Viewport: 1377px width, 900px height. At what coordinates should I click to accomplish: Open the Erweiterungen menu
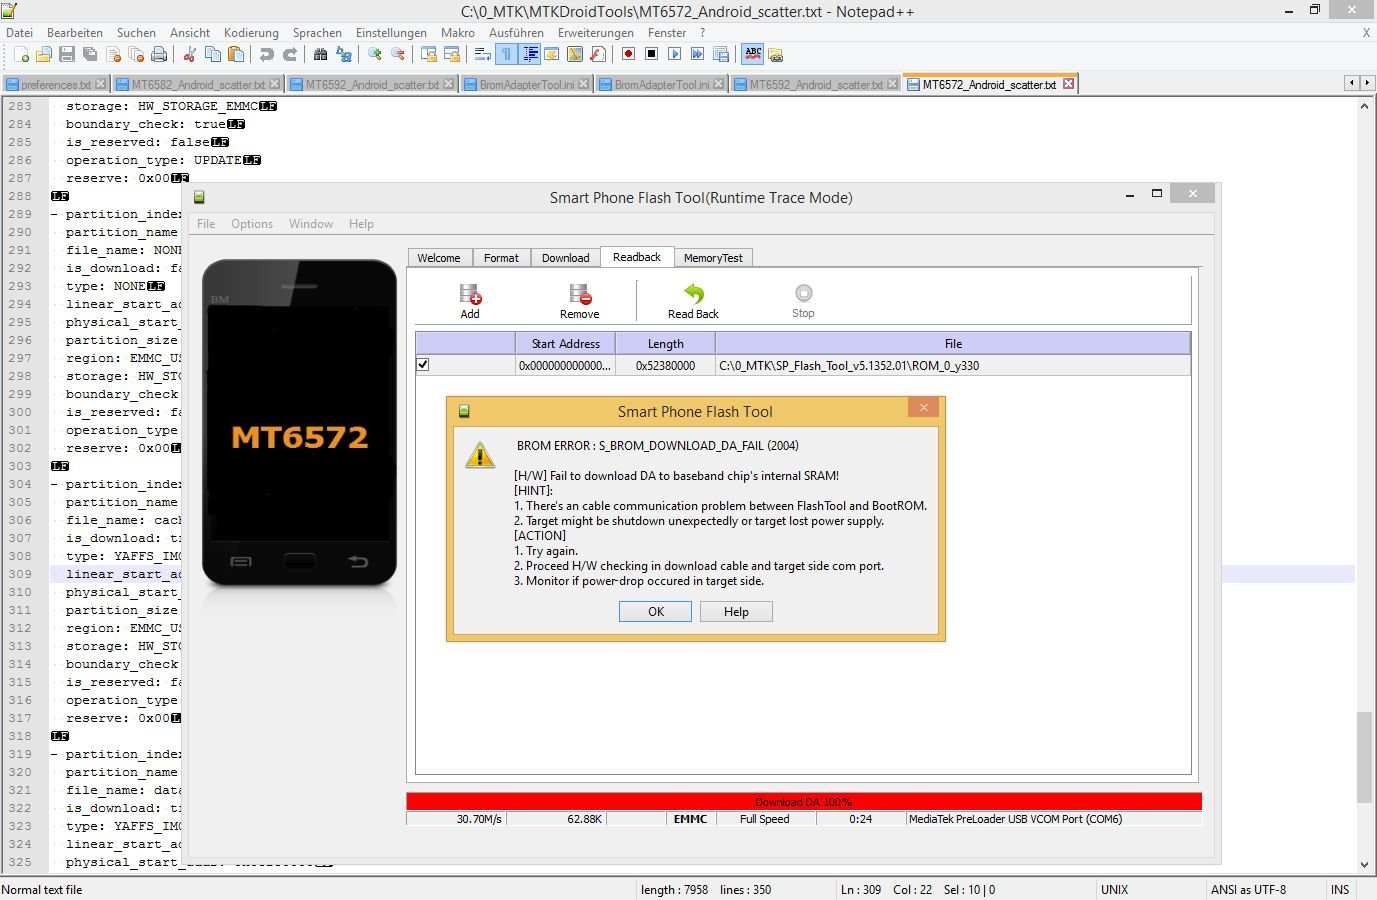click(596, 33)
